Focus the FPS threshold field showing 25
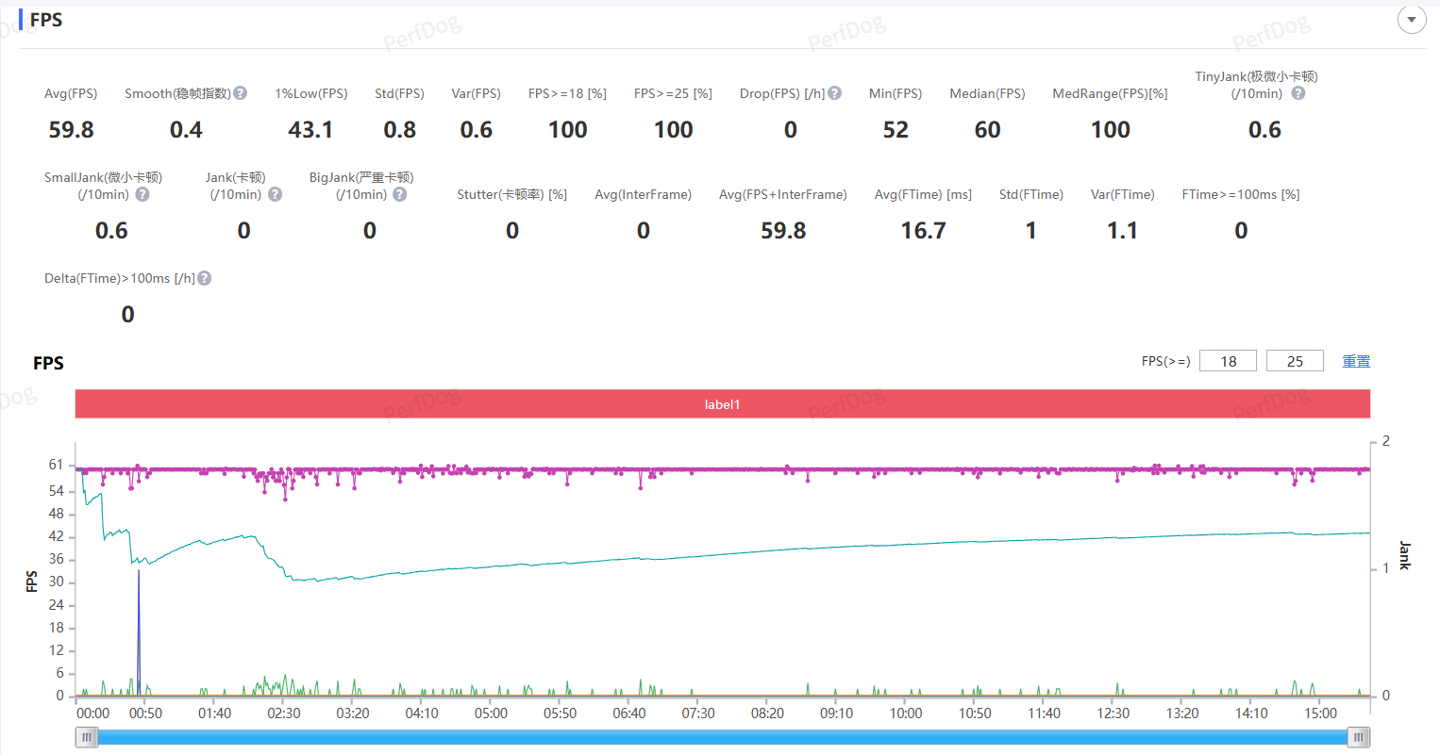1440x754 pixels. point(1294,361)
